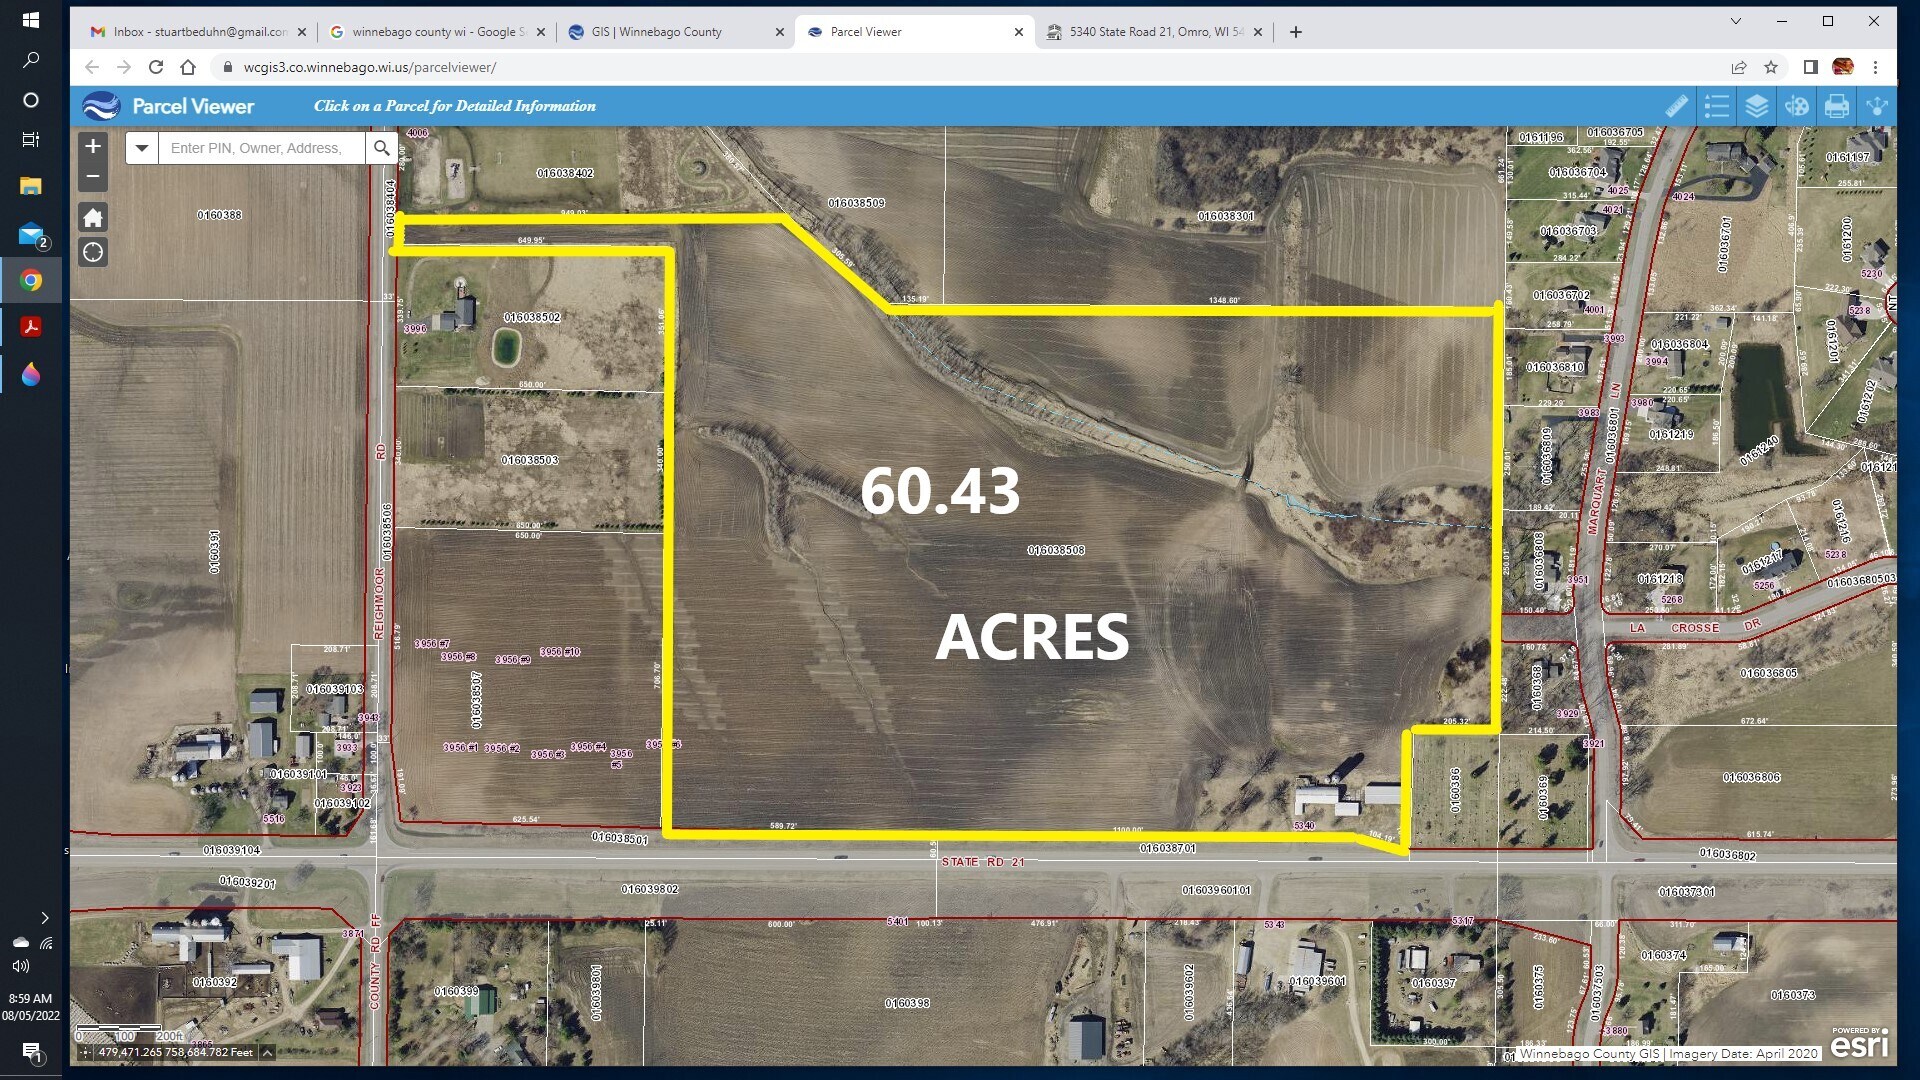Viewport: 1920px width, 1080px height.
Task: Open the map Legend
Action: pyautogui.click(x=1717, y=105)
